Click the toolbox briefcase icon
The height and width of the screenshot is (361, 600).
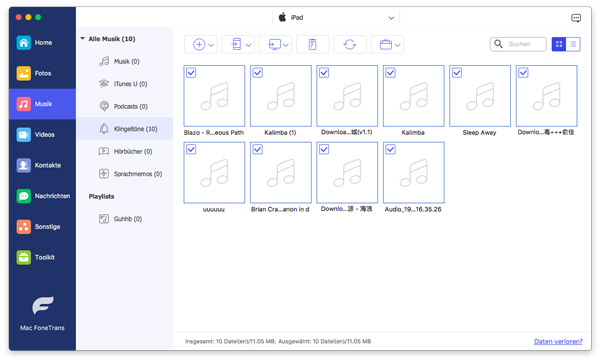click(x=386, y=45)
